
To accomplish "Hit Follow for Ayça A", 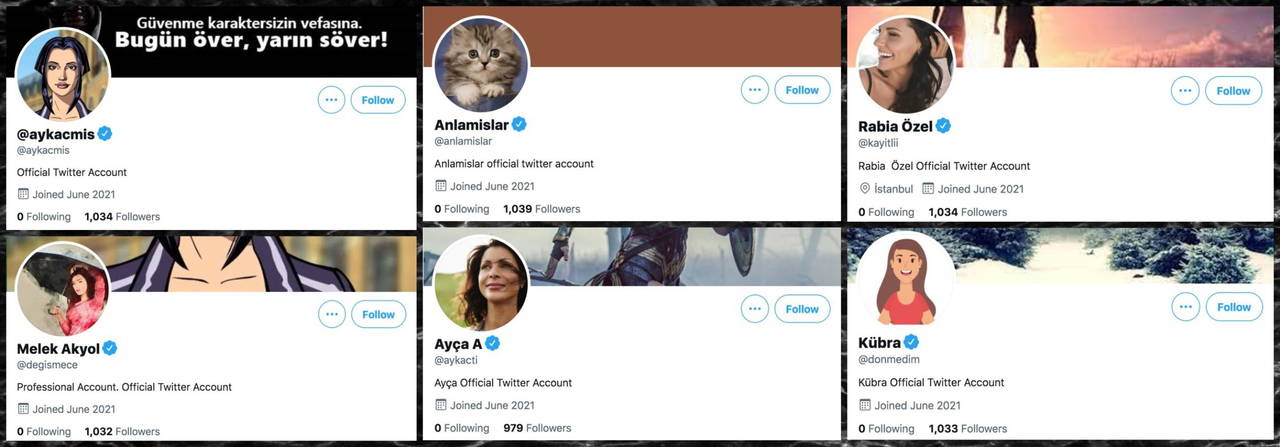I will tap(802, 309).
